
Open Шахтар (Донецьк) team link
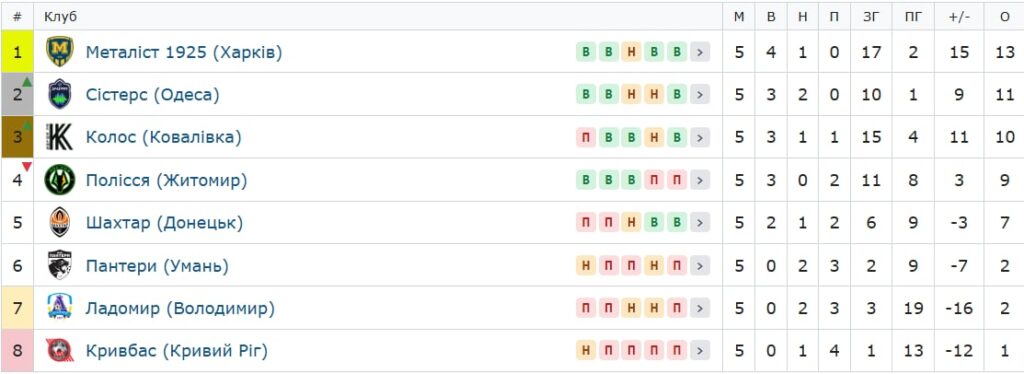(x=164, y=223)
